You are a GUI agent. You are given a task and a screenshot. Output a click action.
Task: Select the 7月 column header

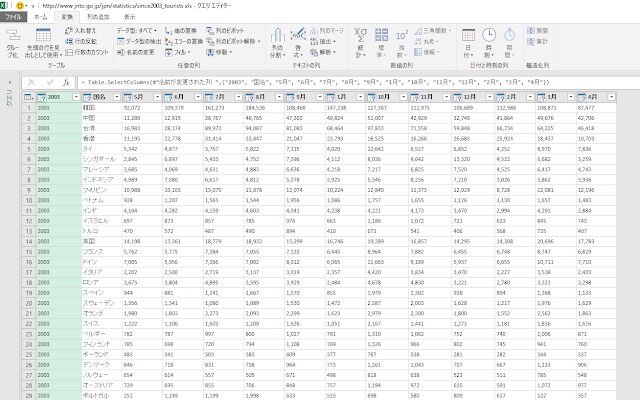pyautogui.click(x=224, y=97)
